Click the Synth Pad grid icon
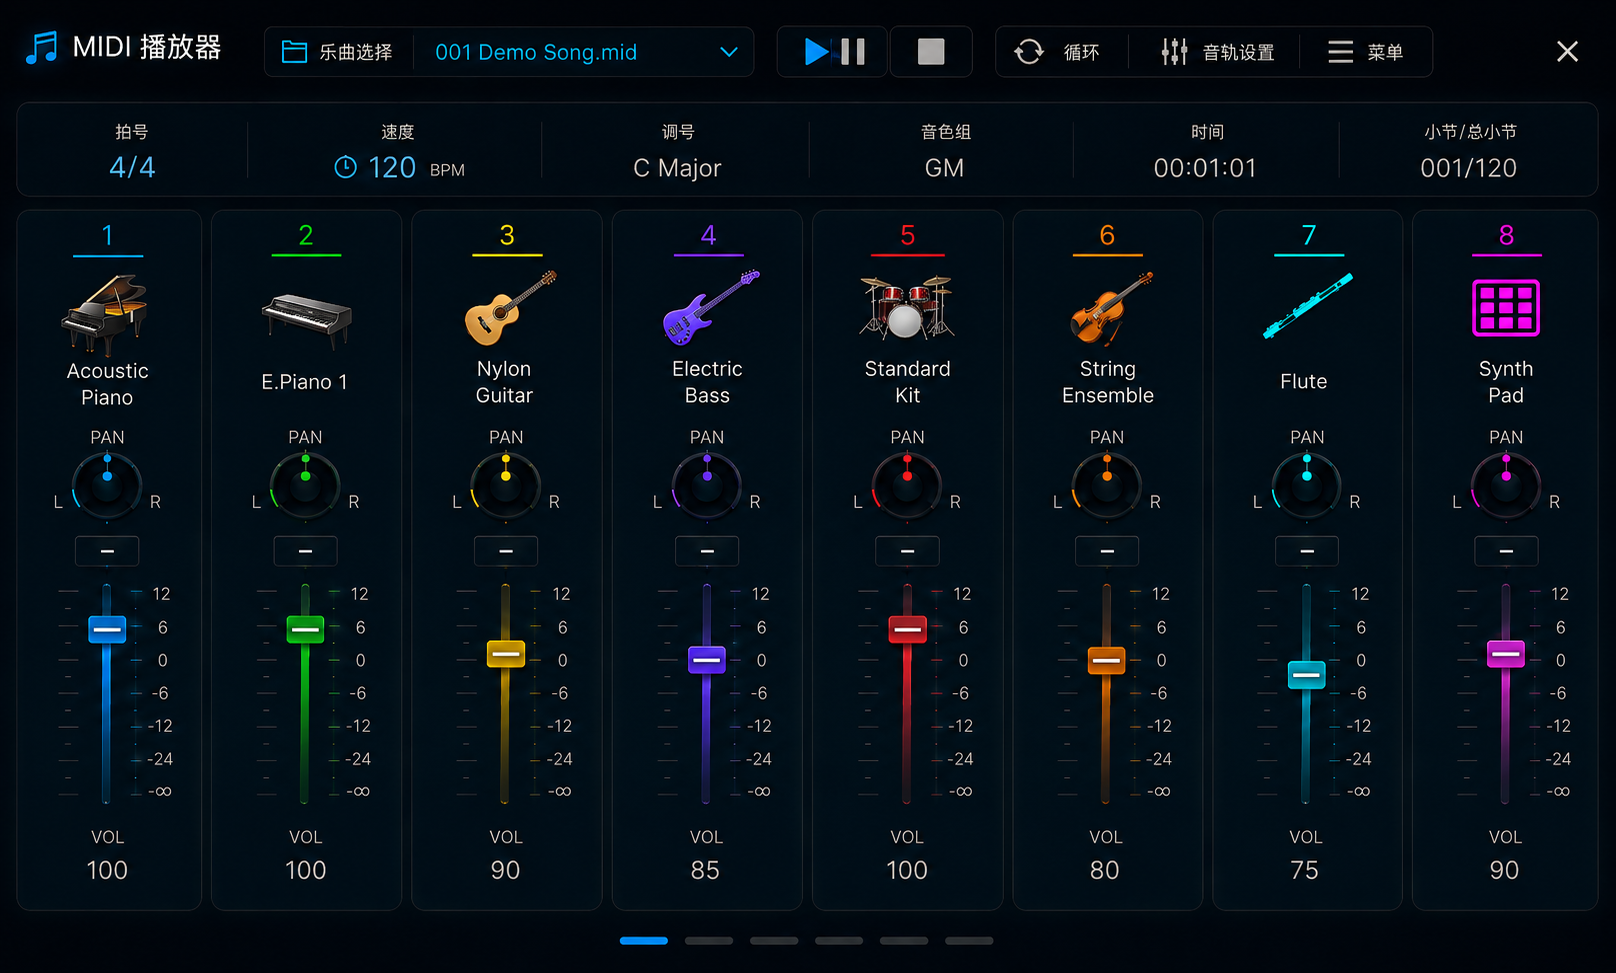 (x=1506, y=308)
